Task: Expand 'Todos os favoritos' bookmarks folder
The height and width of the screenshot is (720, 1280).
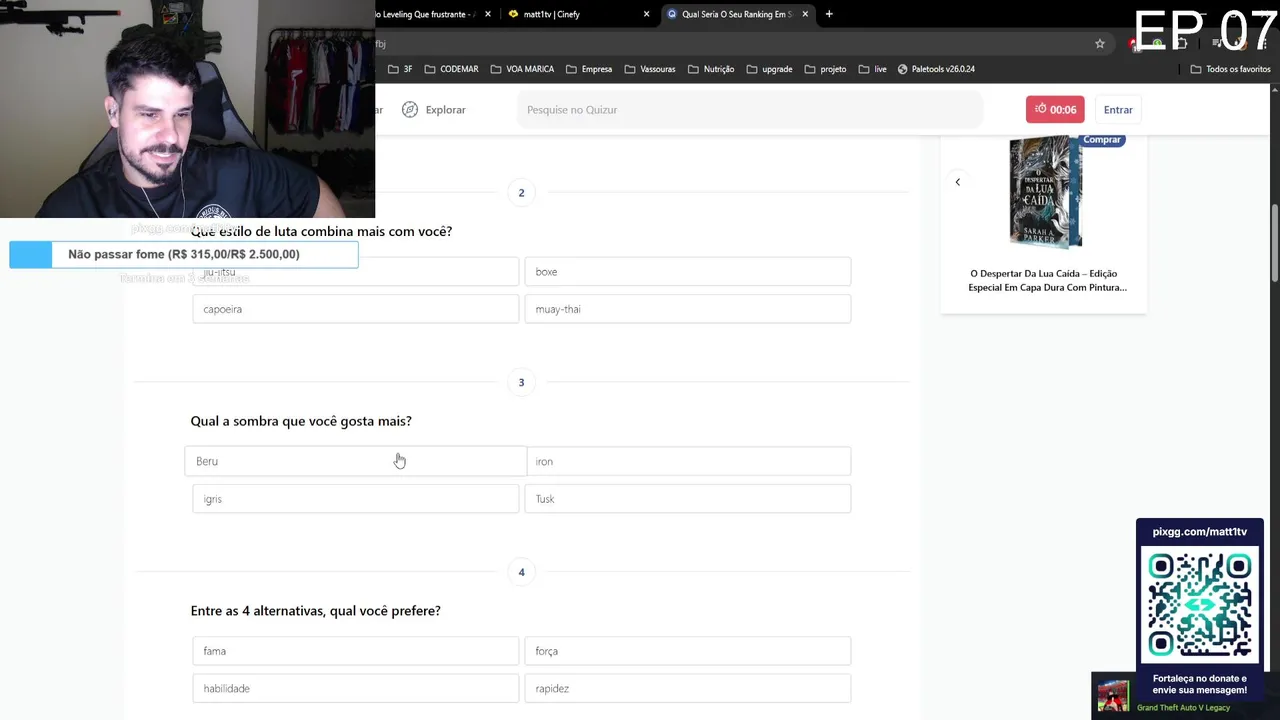Action: tap(1230, 69)
